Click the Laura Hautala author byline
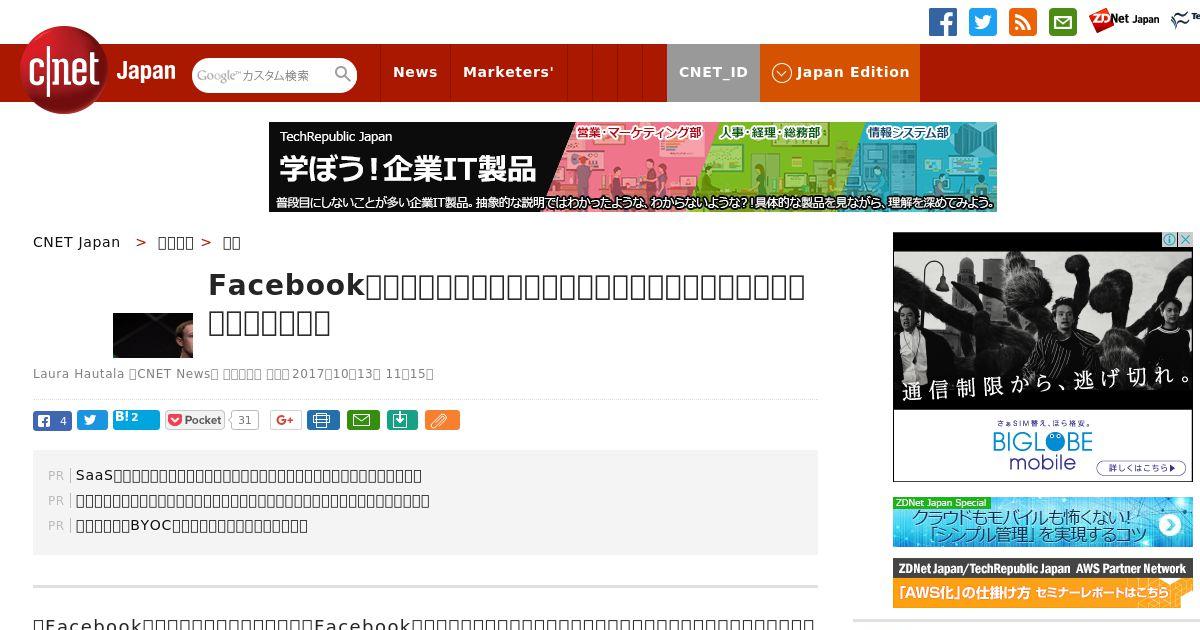1200x630 pixels. 78,374
